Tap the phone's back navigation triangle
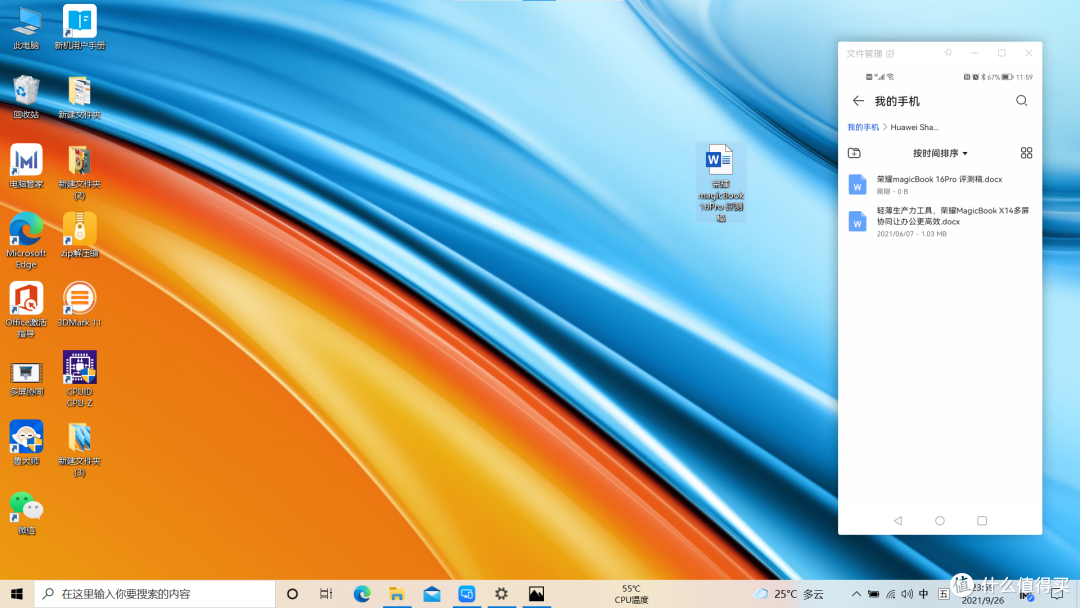 [897, 521]
